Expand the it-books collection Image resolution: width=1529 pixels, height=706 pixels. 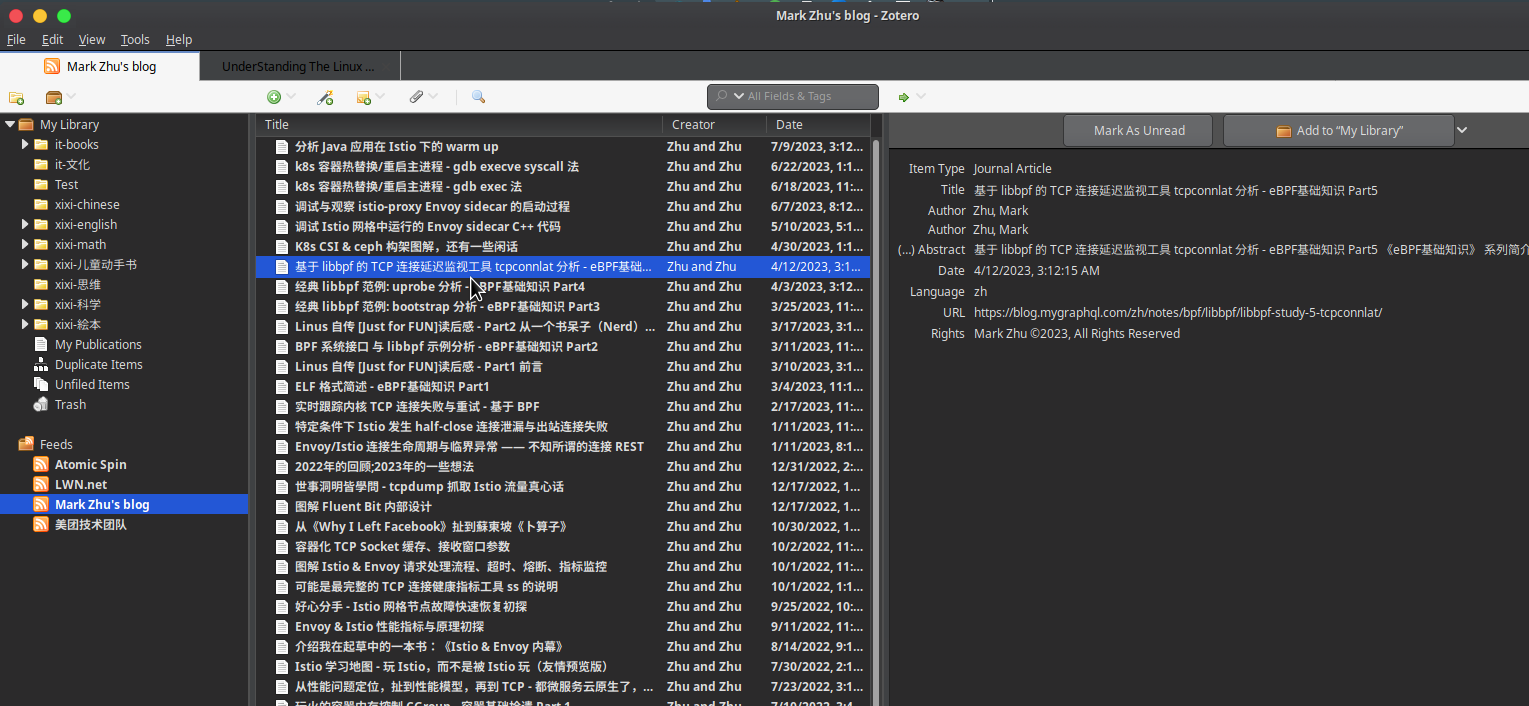(26, 144)
